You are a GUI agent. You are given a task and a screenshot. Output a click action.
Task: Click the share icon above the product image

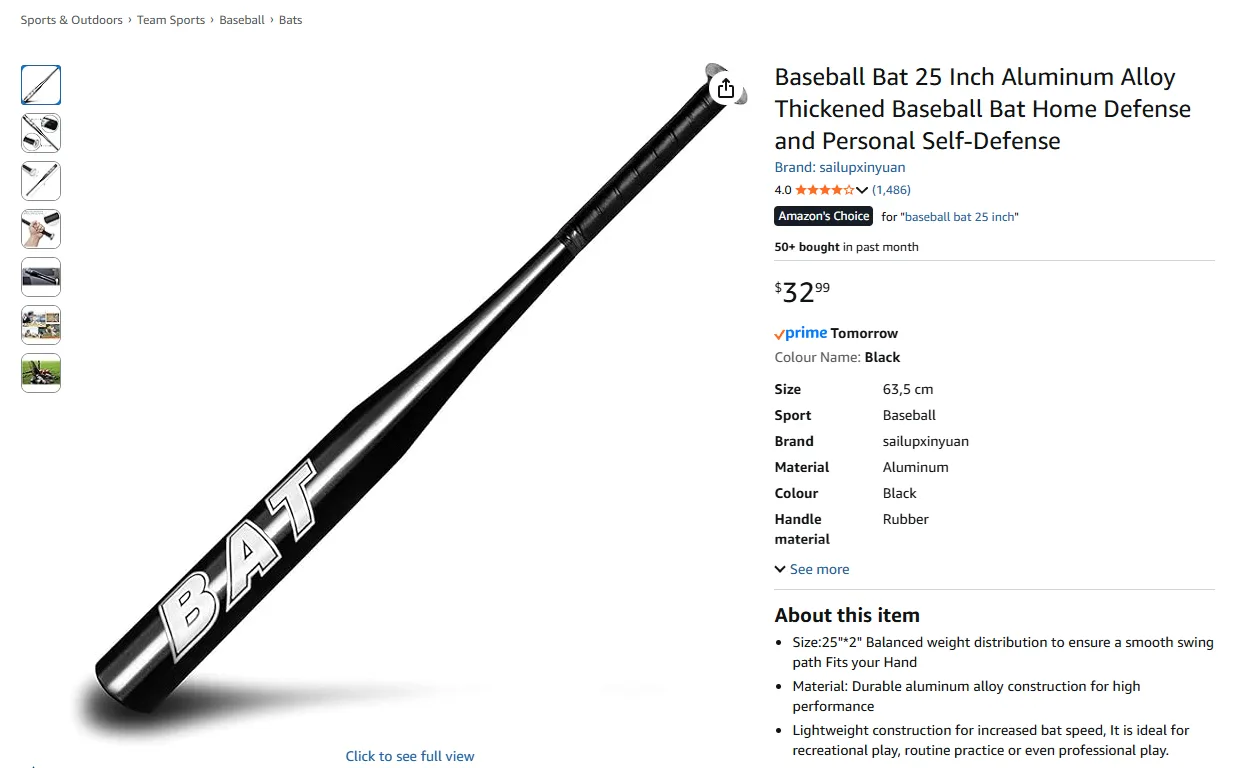click(725, 88)
